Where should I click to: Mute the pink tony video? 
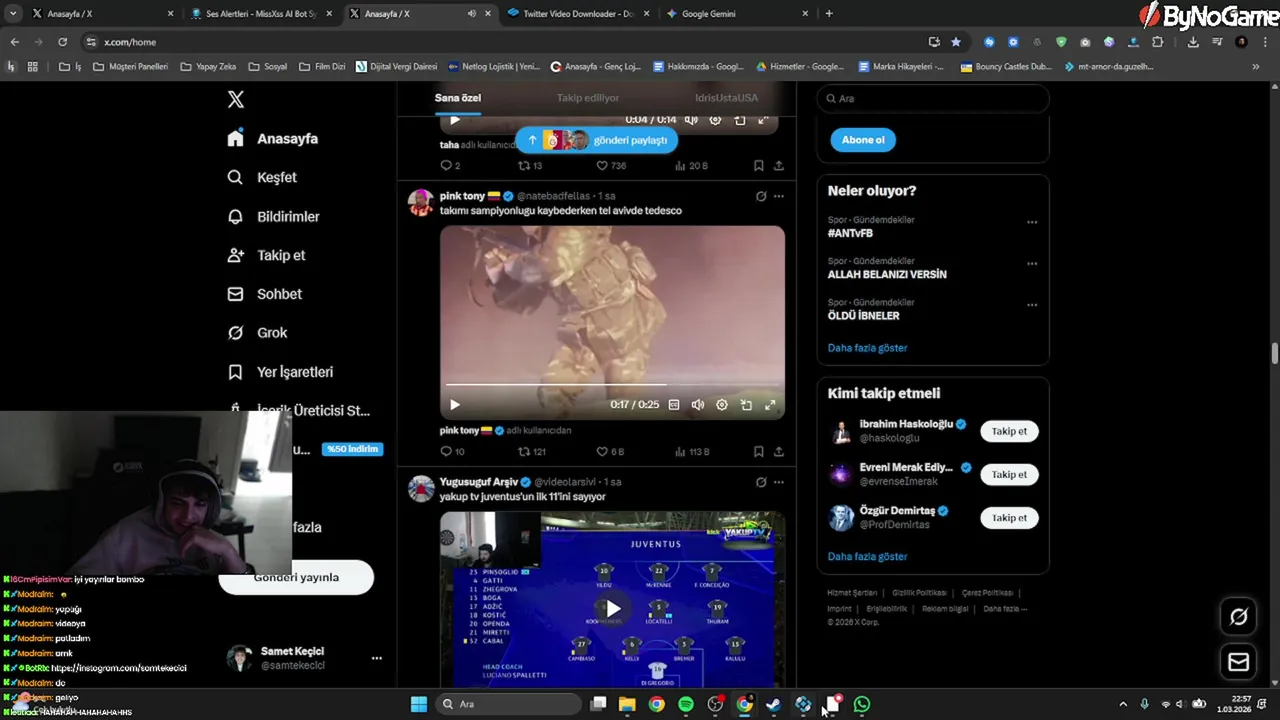698,405
